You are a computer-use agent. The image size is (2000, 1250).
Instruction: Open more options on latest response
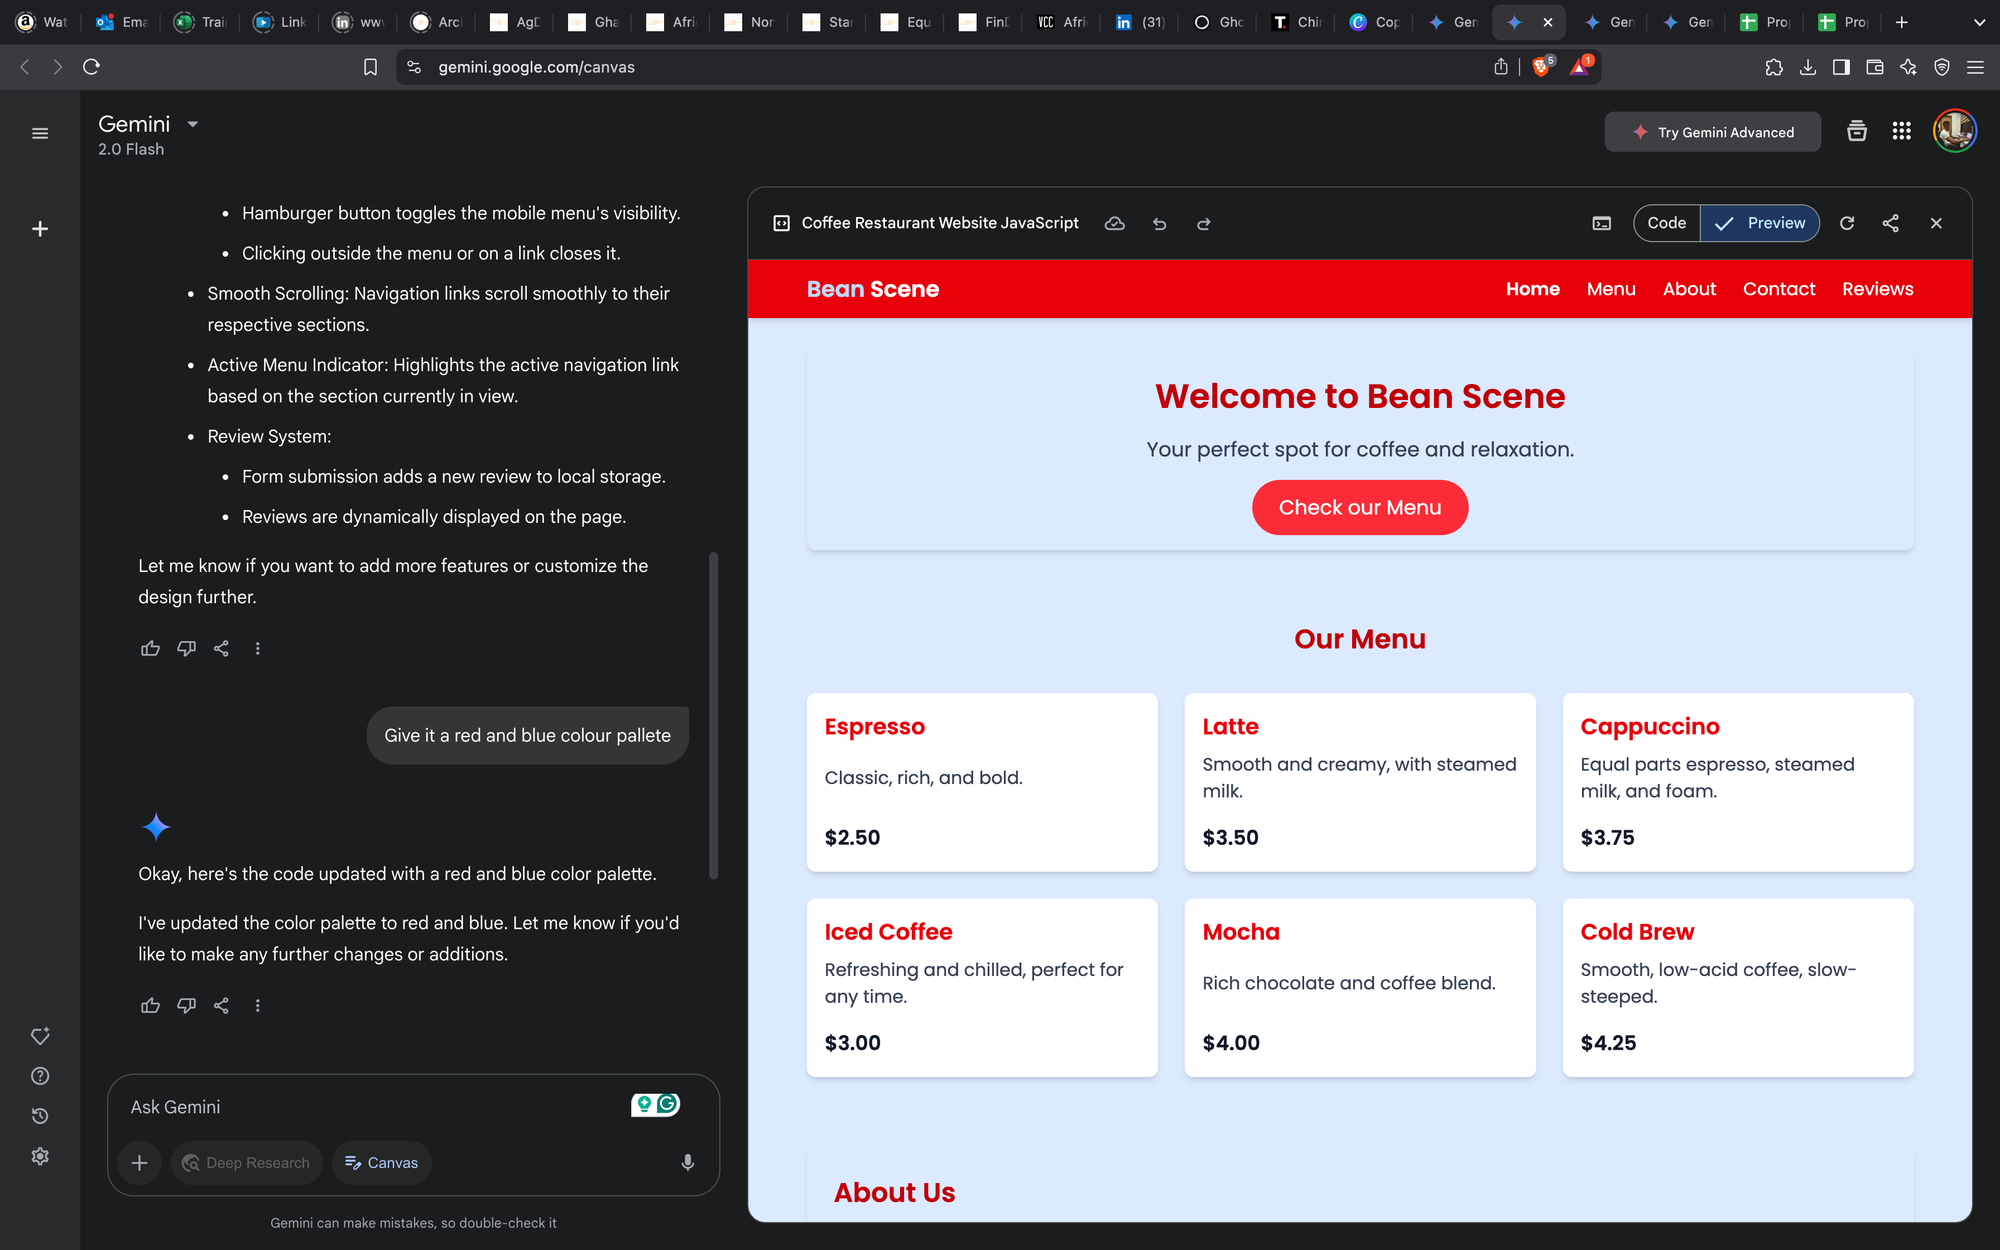pyautogui.click(x=257, y=1005)
